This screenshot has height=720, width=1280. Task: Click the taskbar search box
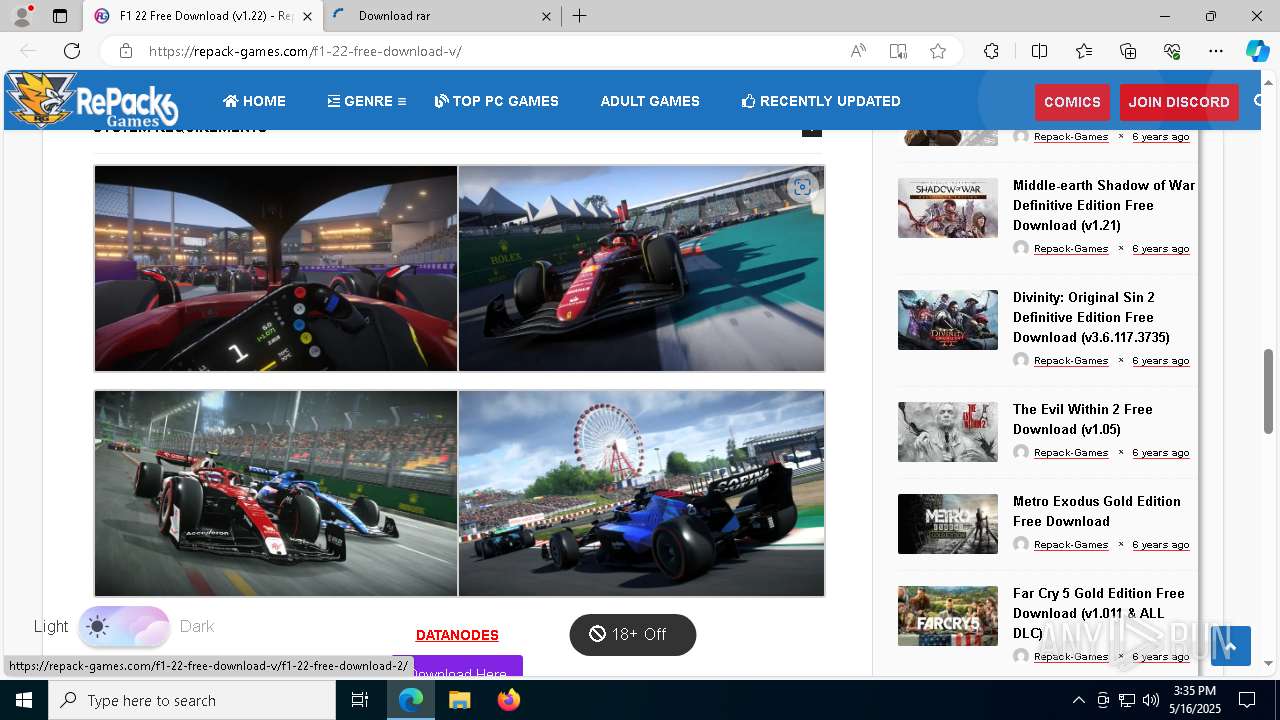[x=192, y=700]
